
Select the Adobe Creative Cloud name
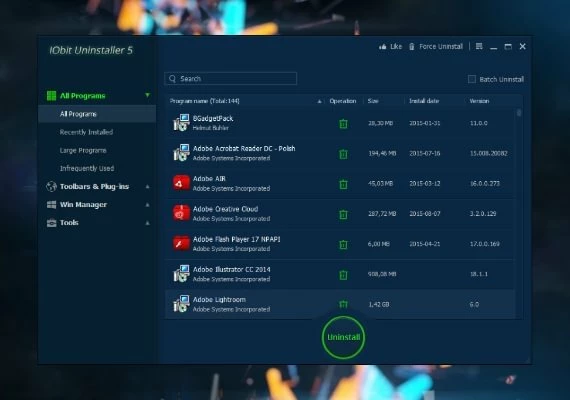coord(225,209)
